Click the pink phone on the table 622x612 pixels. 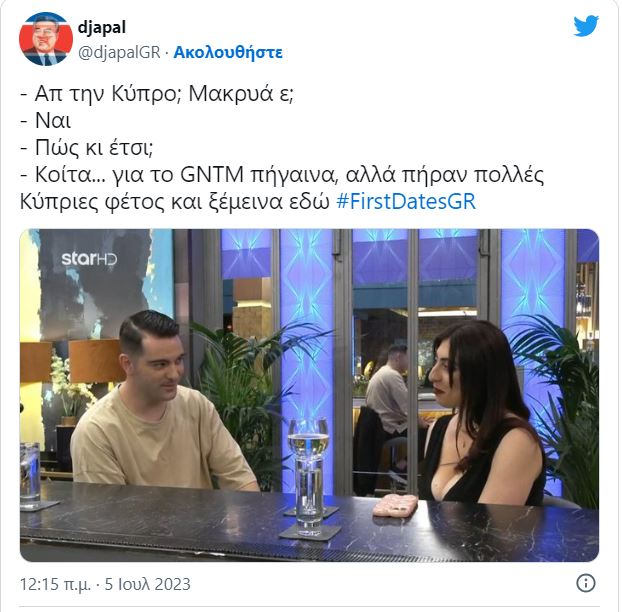(x=395, y=506)
